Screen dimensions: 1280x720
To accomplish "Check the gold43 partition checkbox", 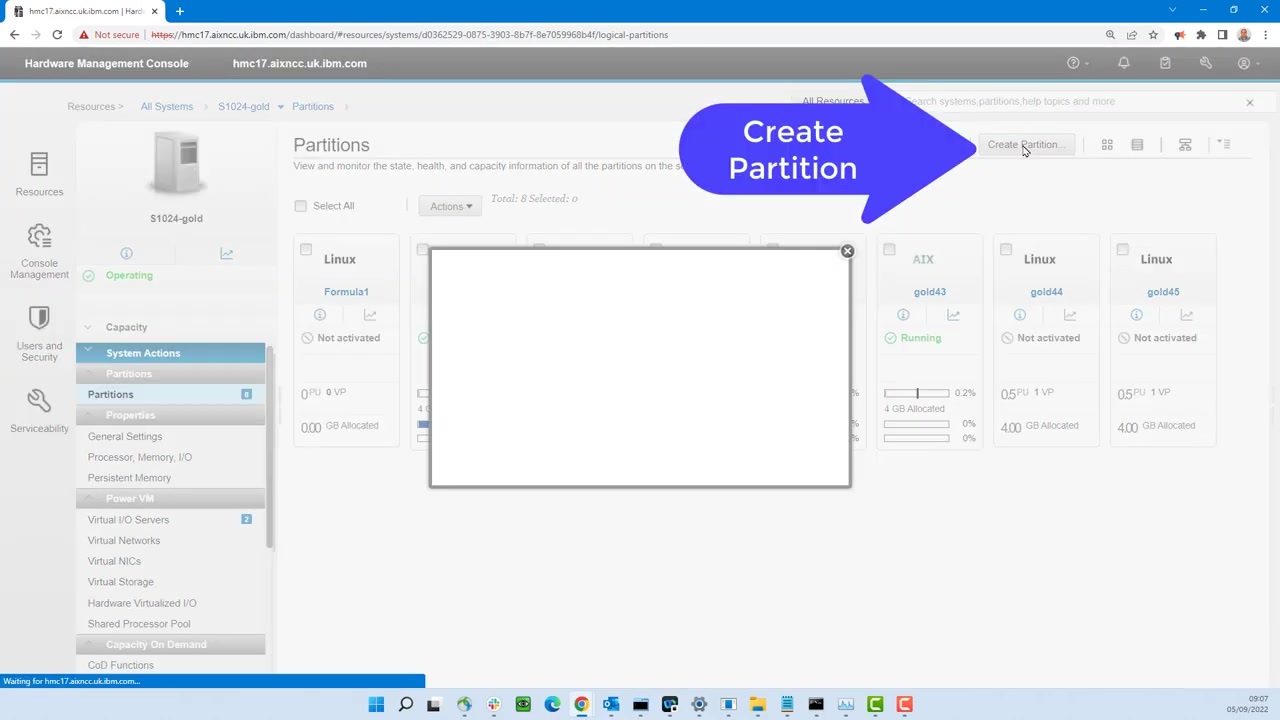I will pyautogui.click(x=889, y=250).
